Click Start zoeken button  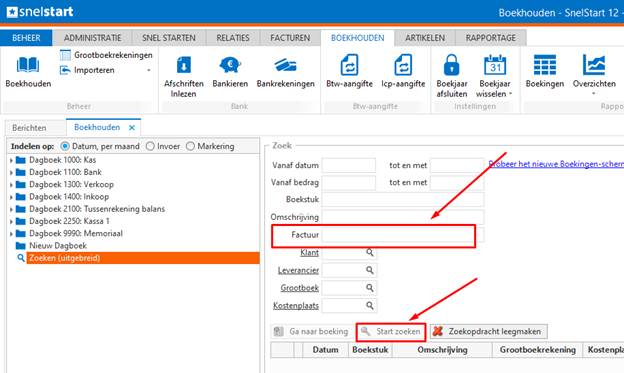pos(391,332)
